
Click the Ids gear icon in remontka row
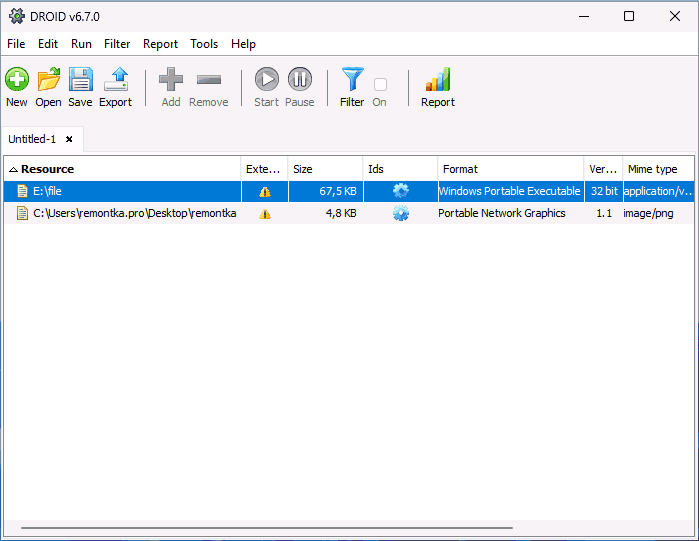click(x=401, y=213)
